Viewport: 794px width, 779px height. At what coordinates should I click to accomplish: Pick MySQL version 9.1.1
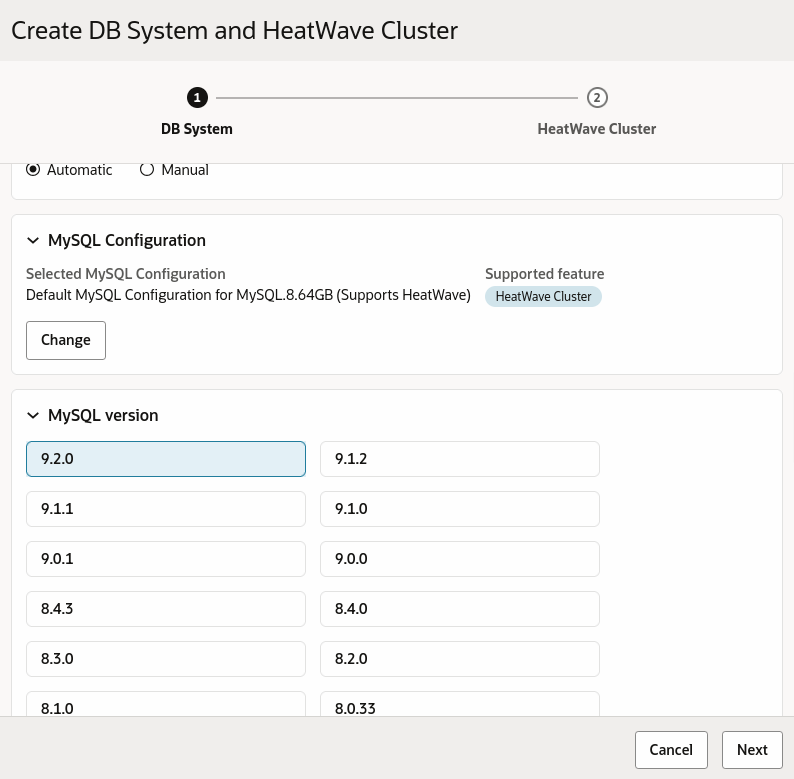(166, 509)
